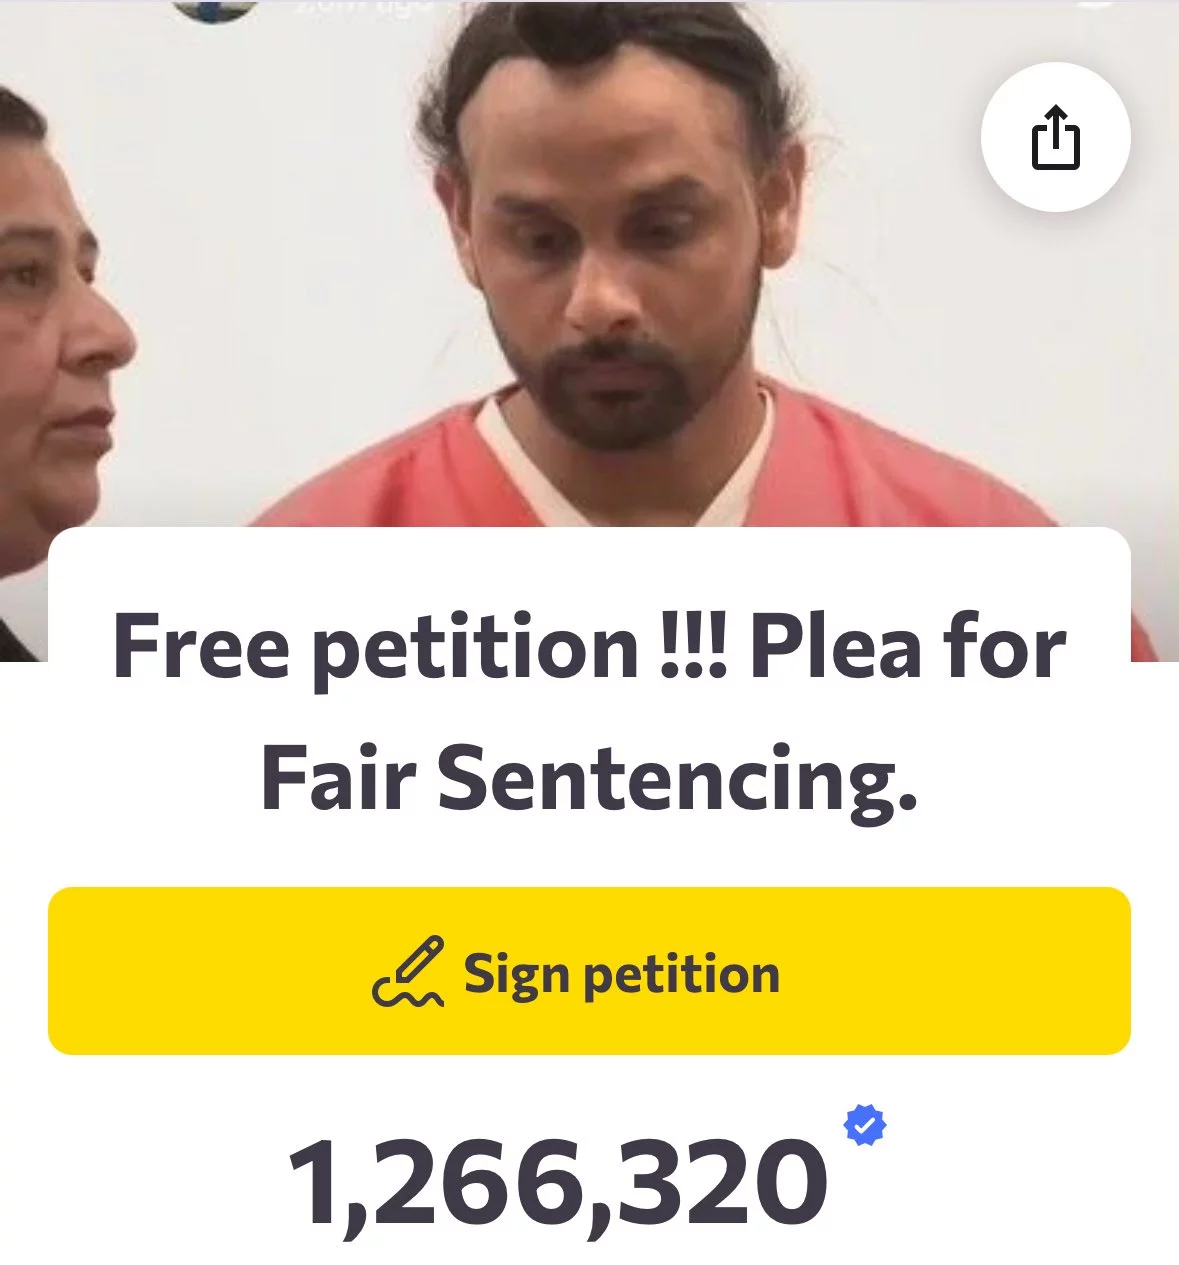Click the 1,266,320 signature count
This screenshot has width=1179, height=1265.
pyautogui.click(x=558, y=1183)
